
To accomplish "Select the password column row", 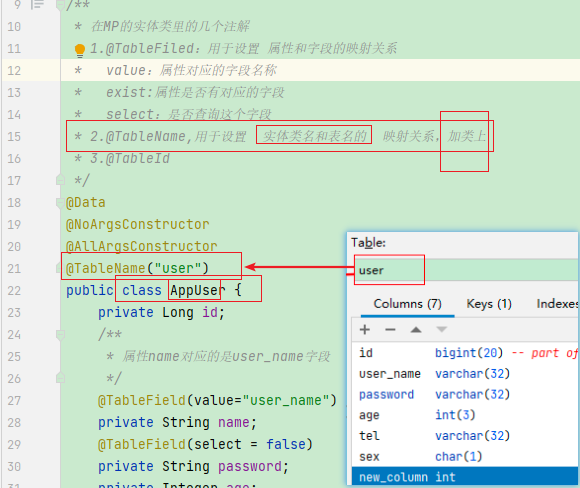I will click(x=465, y=394).
